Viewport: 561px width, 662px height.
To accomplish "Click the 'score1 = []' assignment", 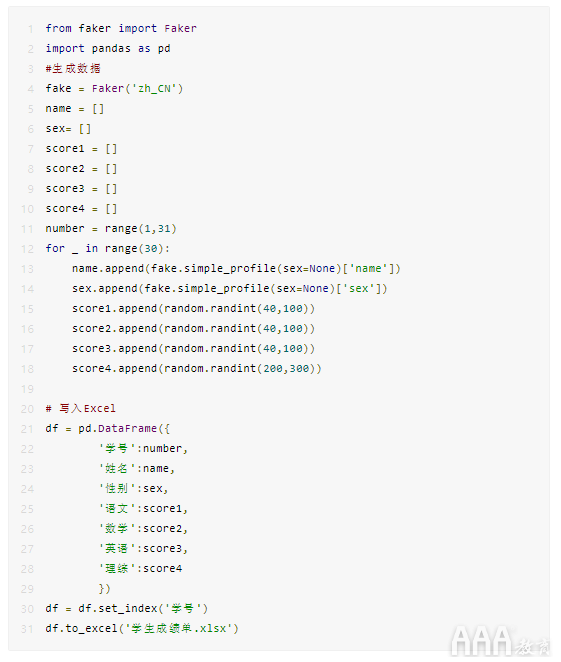I will (x=81, y=149).
